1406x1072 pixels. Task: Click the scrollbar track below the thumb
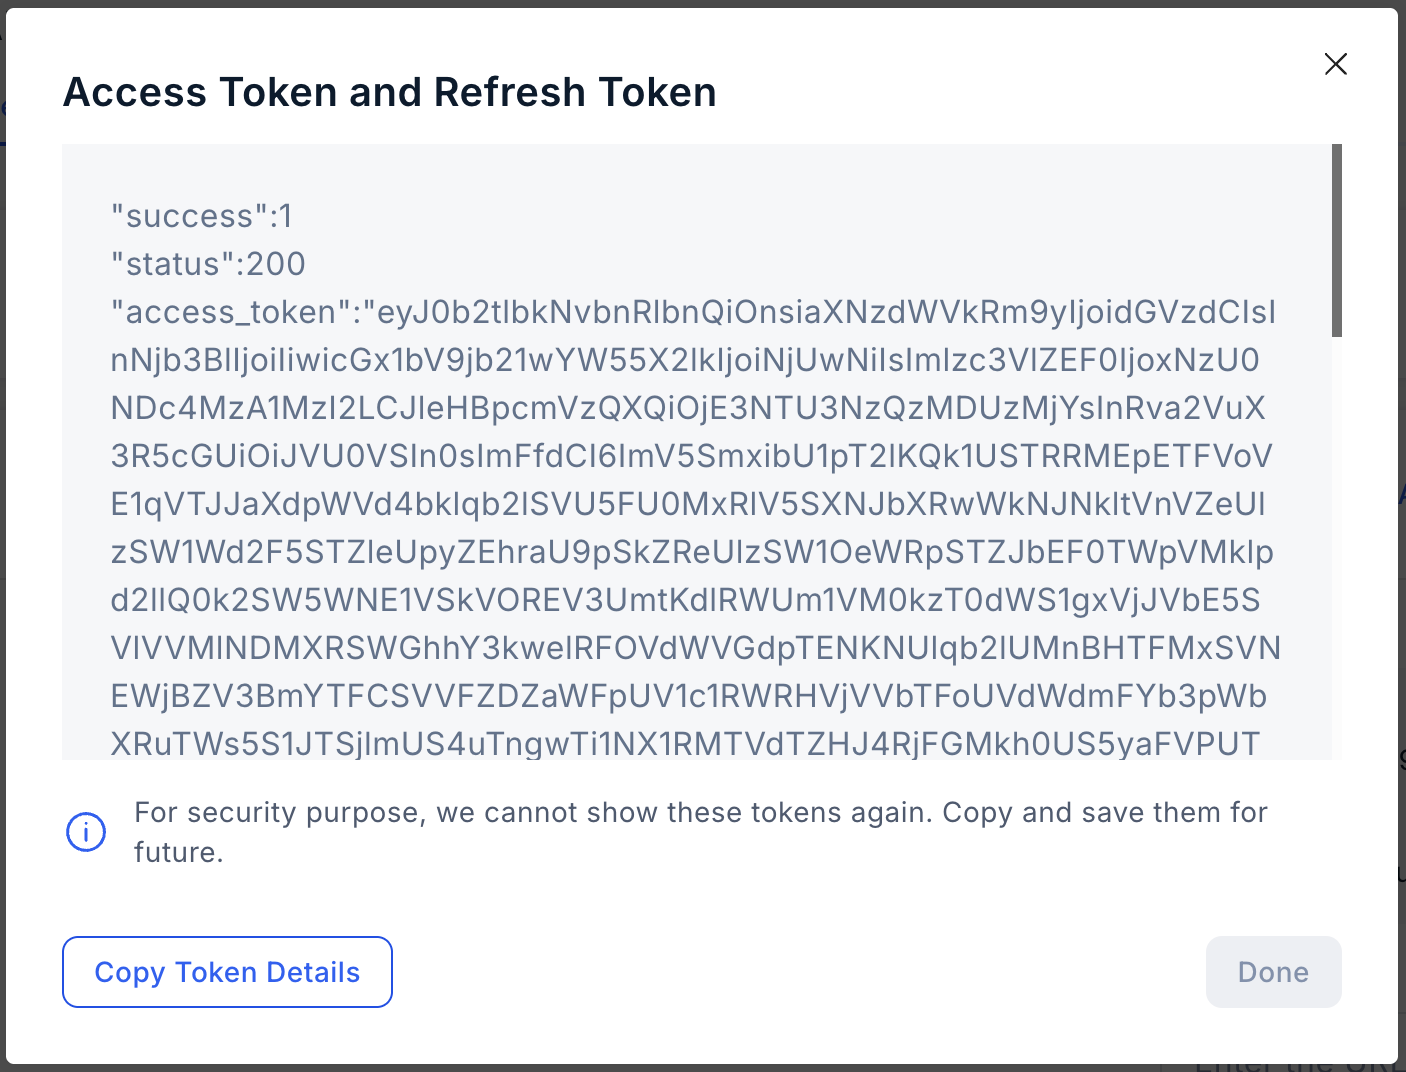coord(1337,548)
